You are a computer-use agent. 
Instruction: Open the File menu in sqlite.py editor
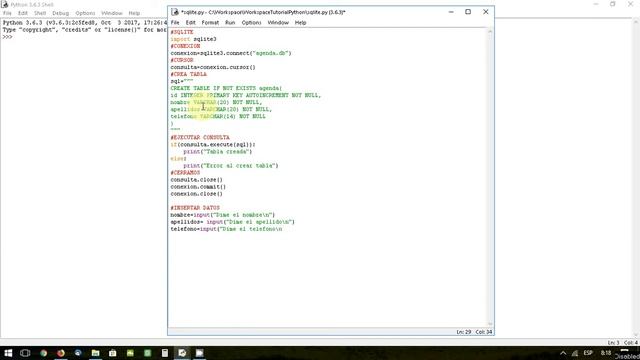pyautogui.click(x=175, y=23)
